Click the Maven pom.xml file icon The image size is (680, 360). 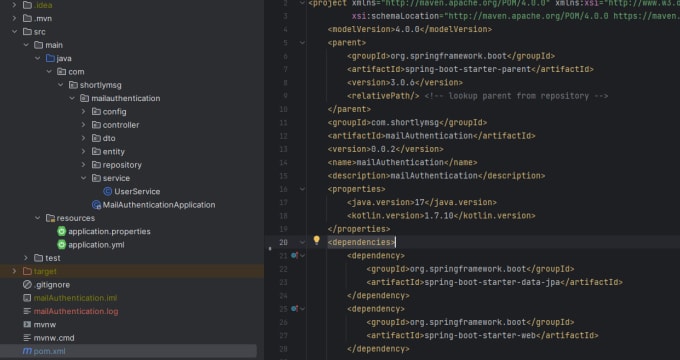[x=27, y=351]
